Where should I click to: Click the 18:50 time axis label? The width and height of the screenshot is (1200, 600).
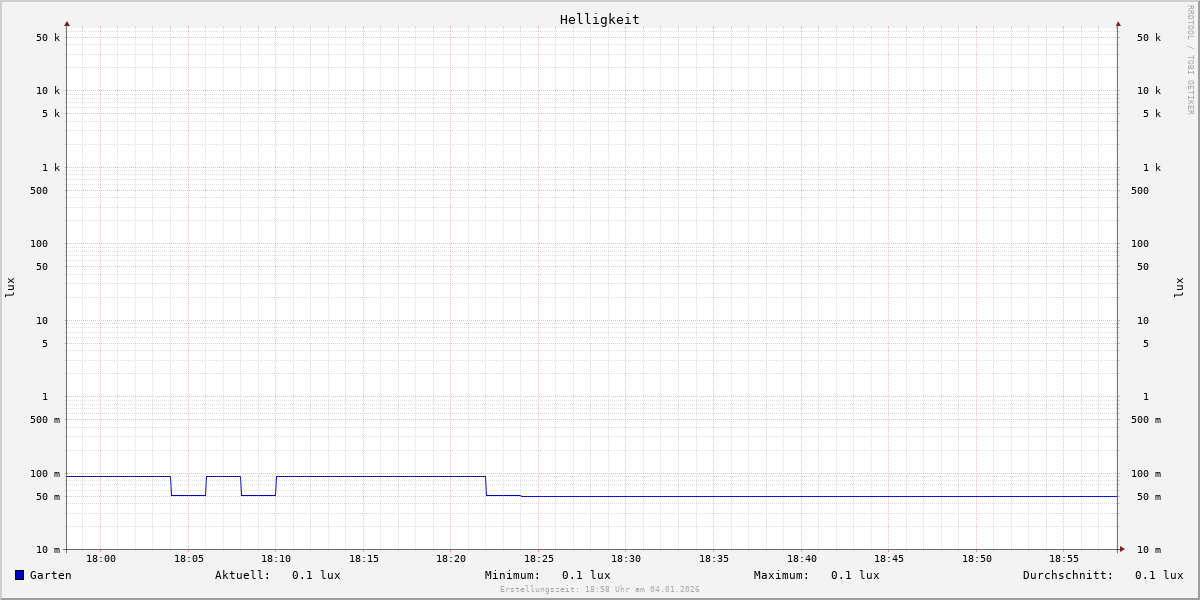click(x=977, y=559)
